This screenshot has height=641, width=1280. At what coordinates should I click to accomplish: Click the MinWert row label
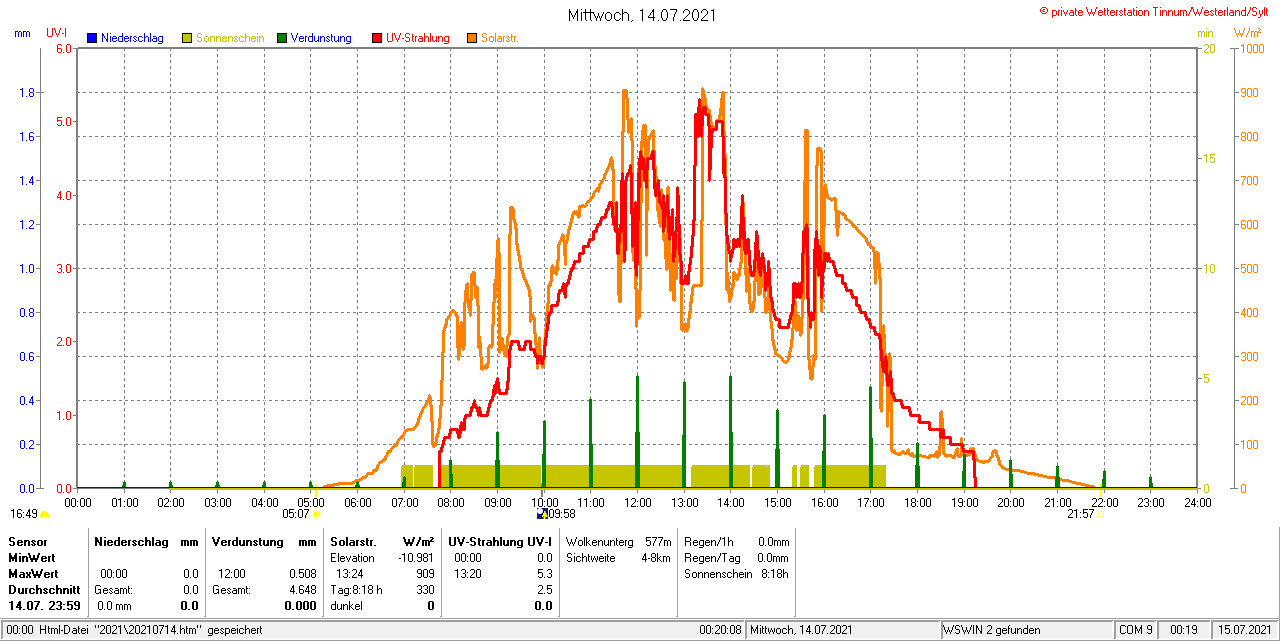[x=32, y=557]
